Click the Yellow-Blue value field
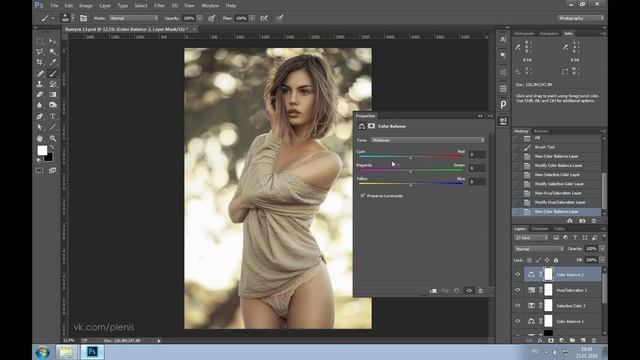Screen dimensions: 640x360 [477, 182]
